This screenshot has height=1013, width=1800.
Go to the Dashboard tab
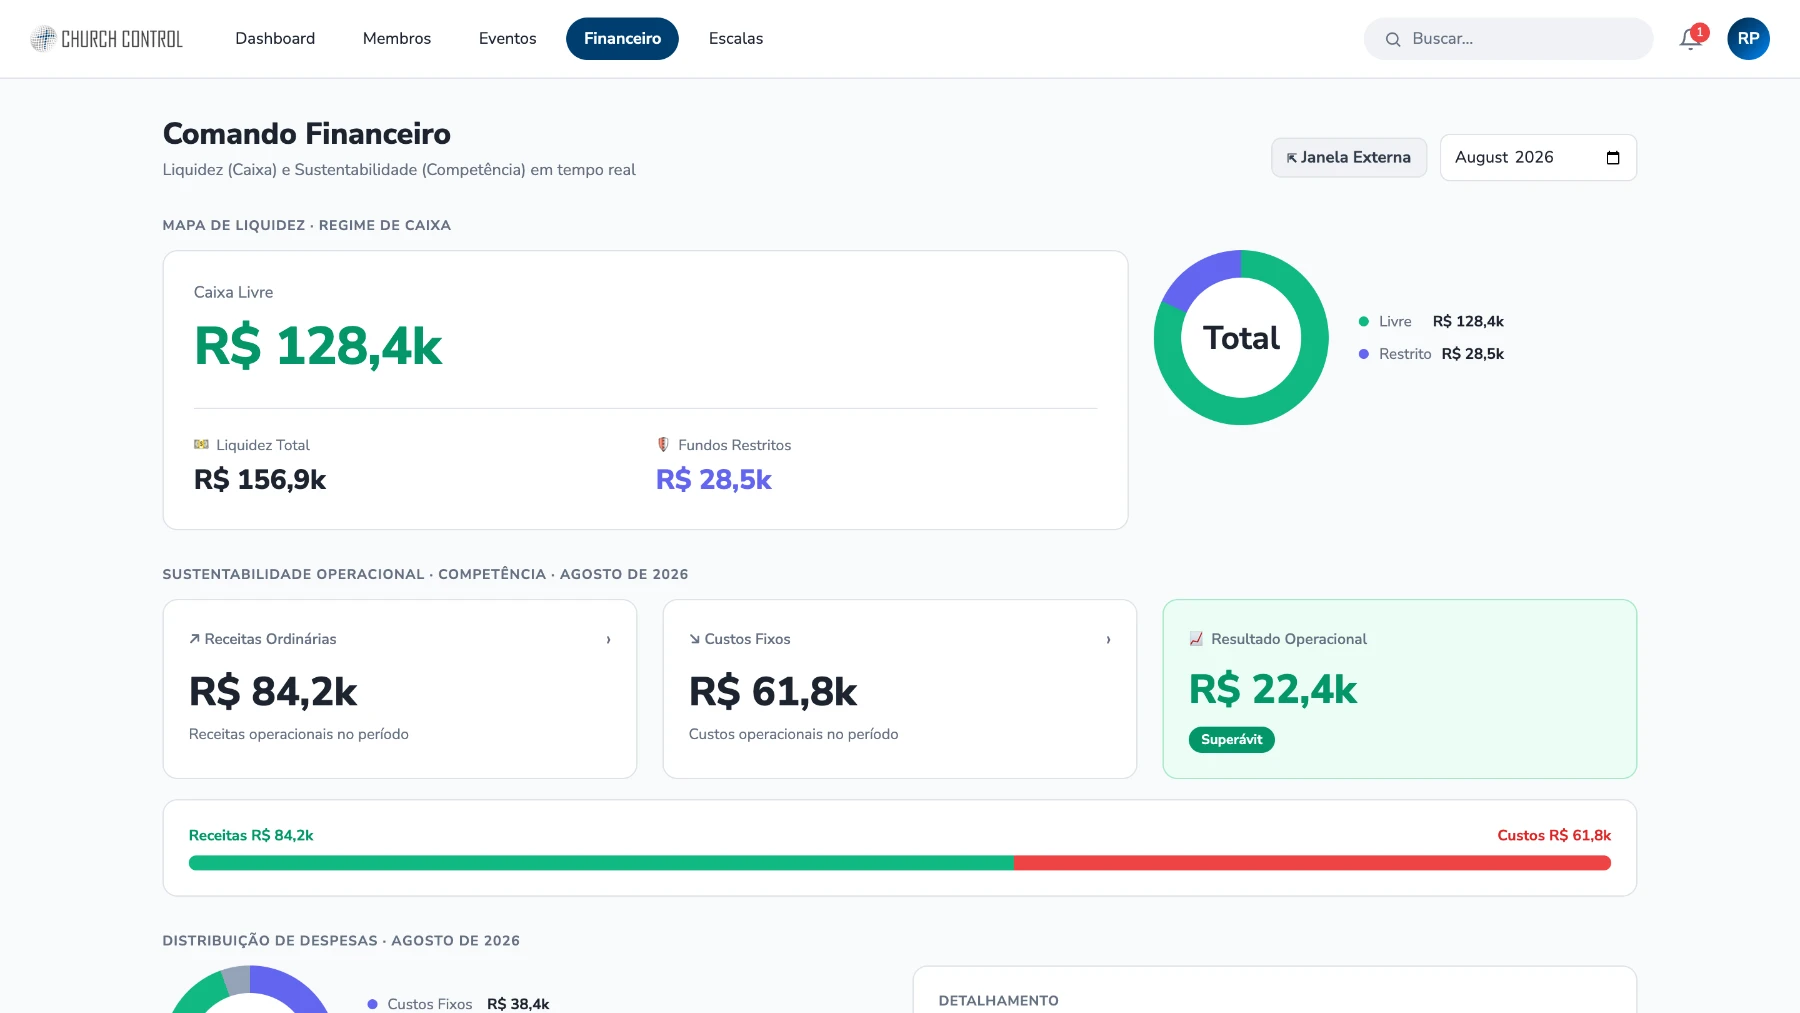coord(275,39)
